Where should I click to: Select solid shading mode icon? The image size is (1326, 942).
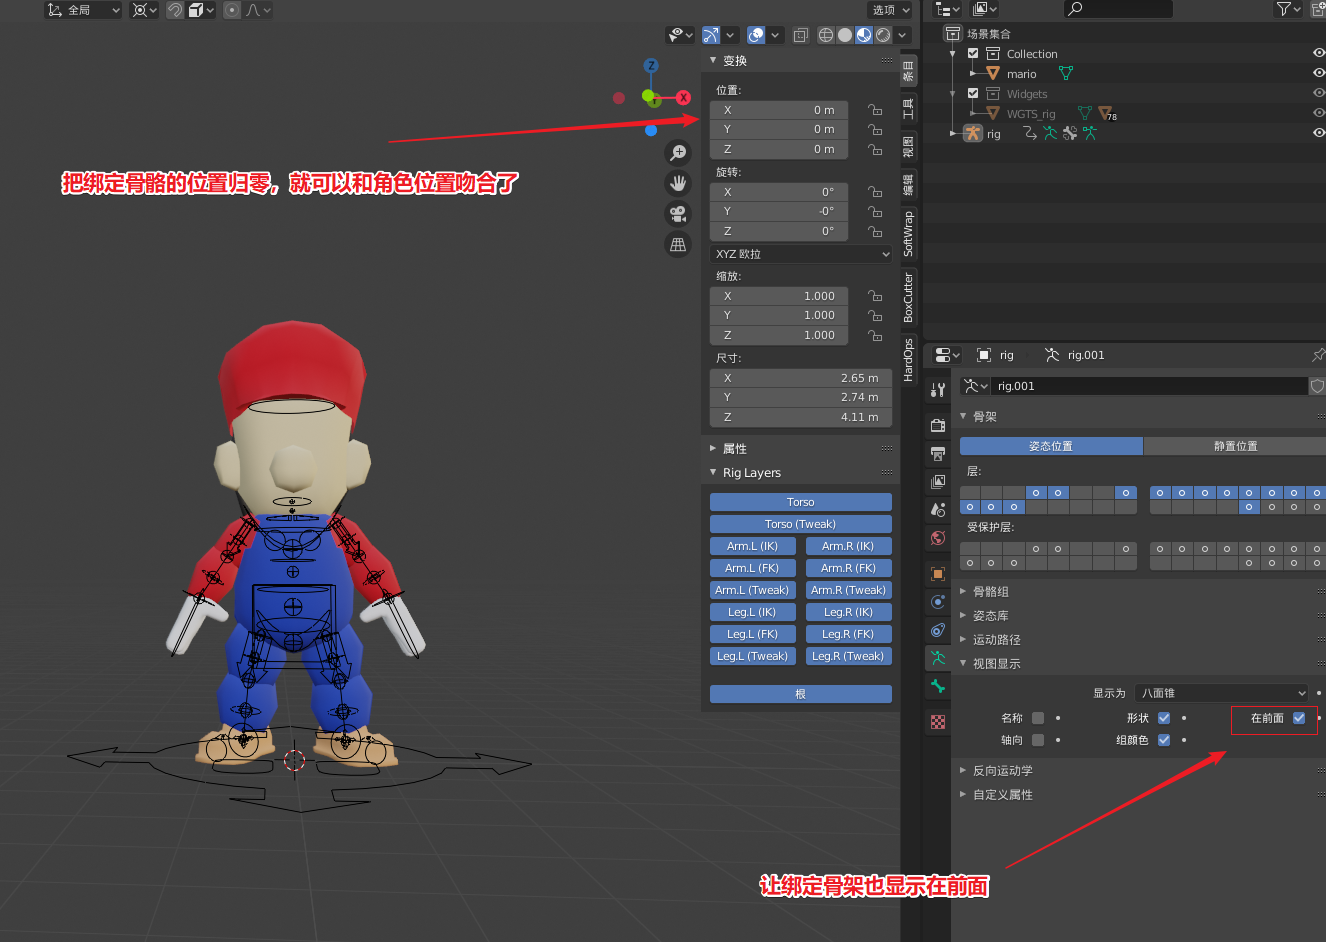[x=845, y=35]
